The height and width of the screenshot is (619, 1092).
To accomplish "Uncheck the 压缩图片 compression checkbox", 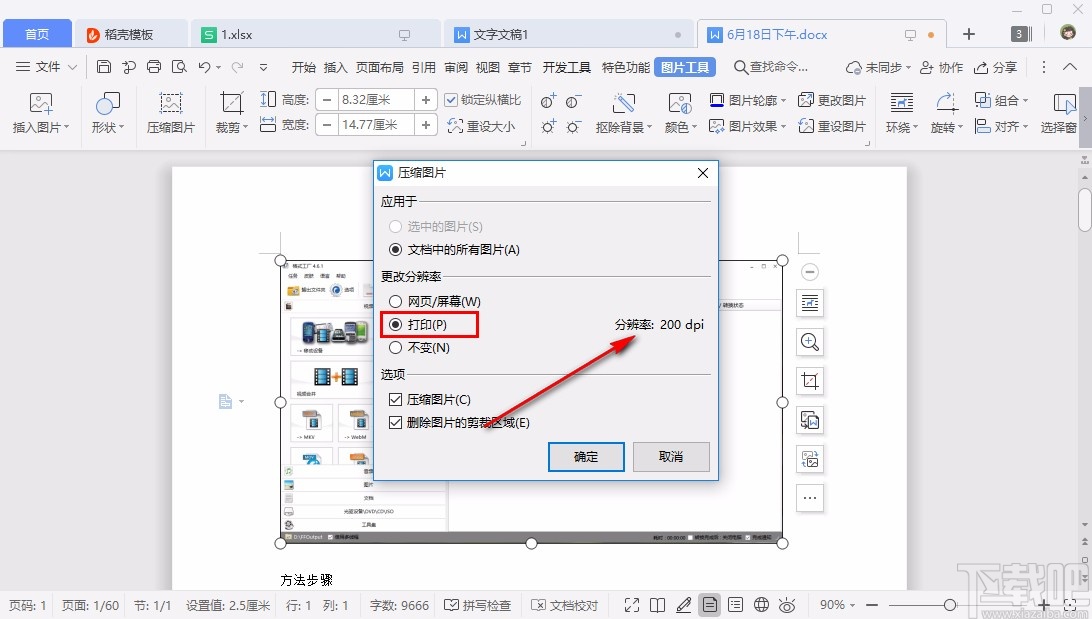I will (x=395, y=398).
